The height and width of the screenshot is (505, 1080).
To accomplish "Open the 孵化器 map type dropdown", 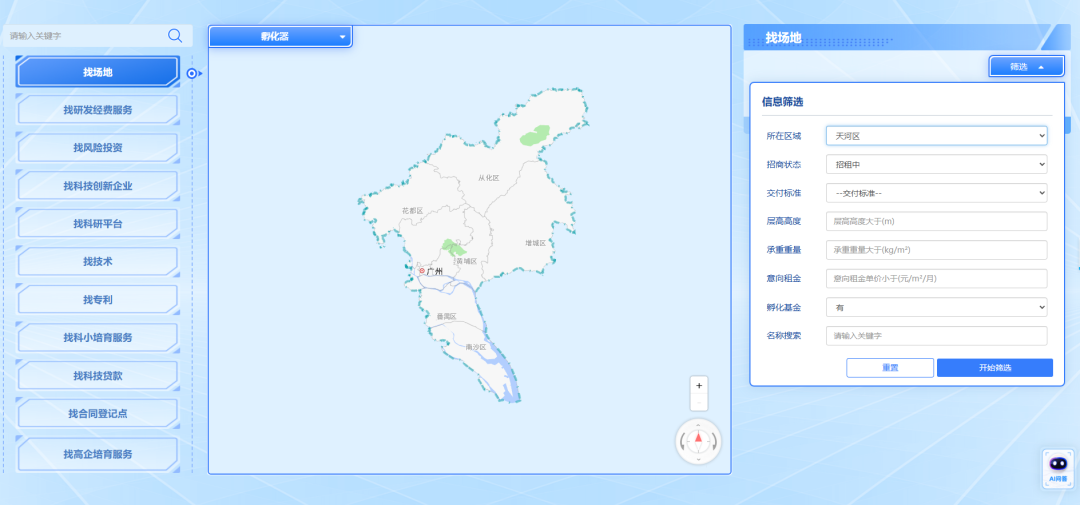I will (280, 37).
